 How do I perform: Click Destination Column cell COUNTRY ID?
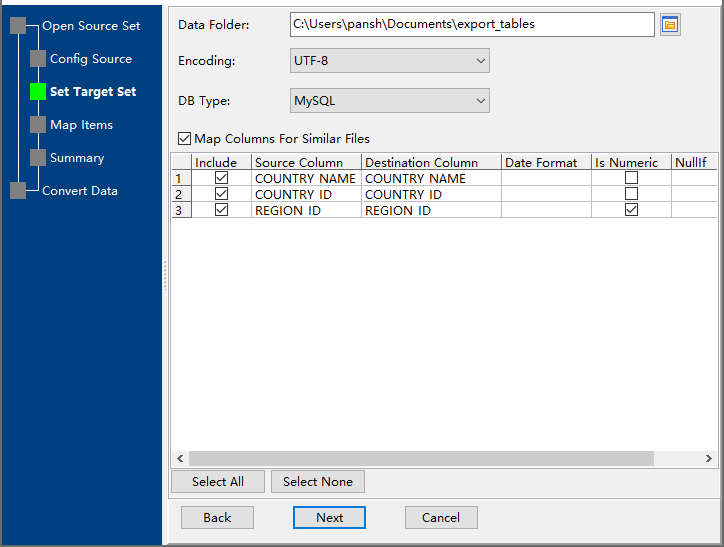[431, 194]
